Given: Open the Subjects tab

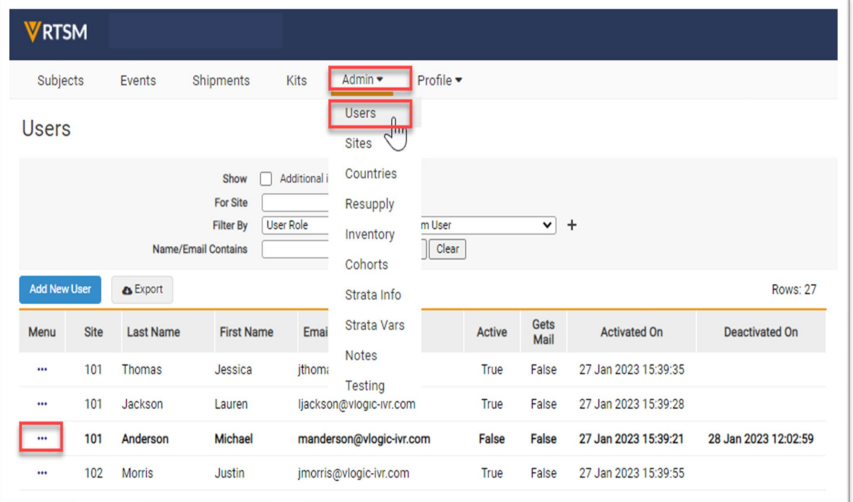Looking at the screenshot, I should tap(60, 81).
